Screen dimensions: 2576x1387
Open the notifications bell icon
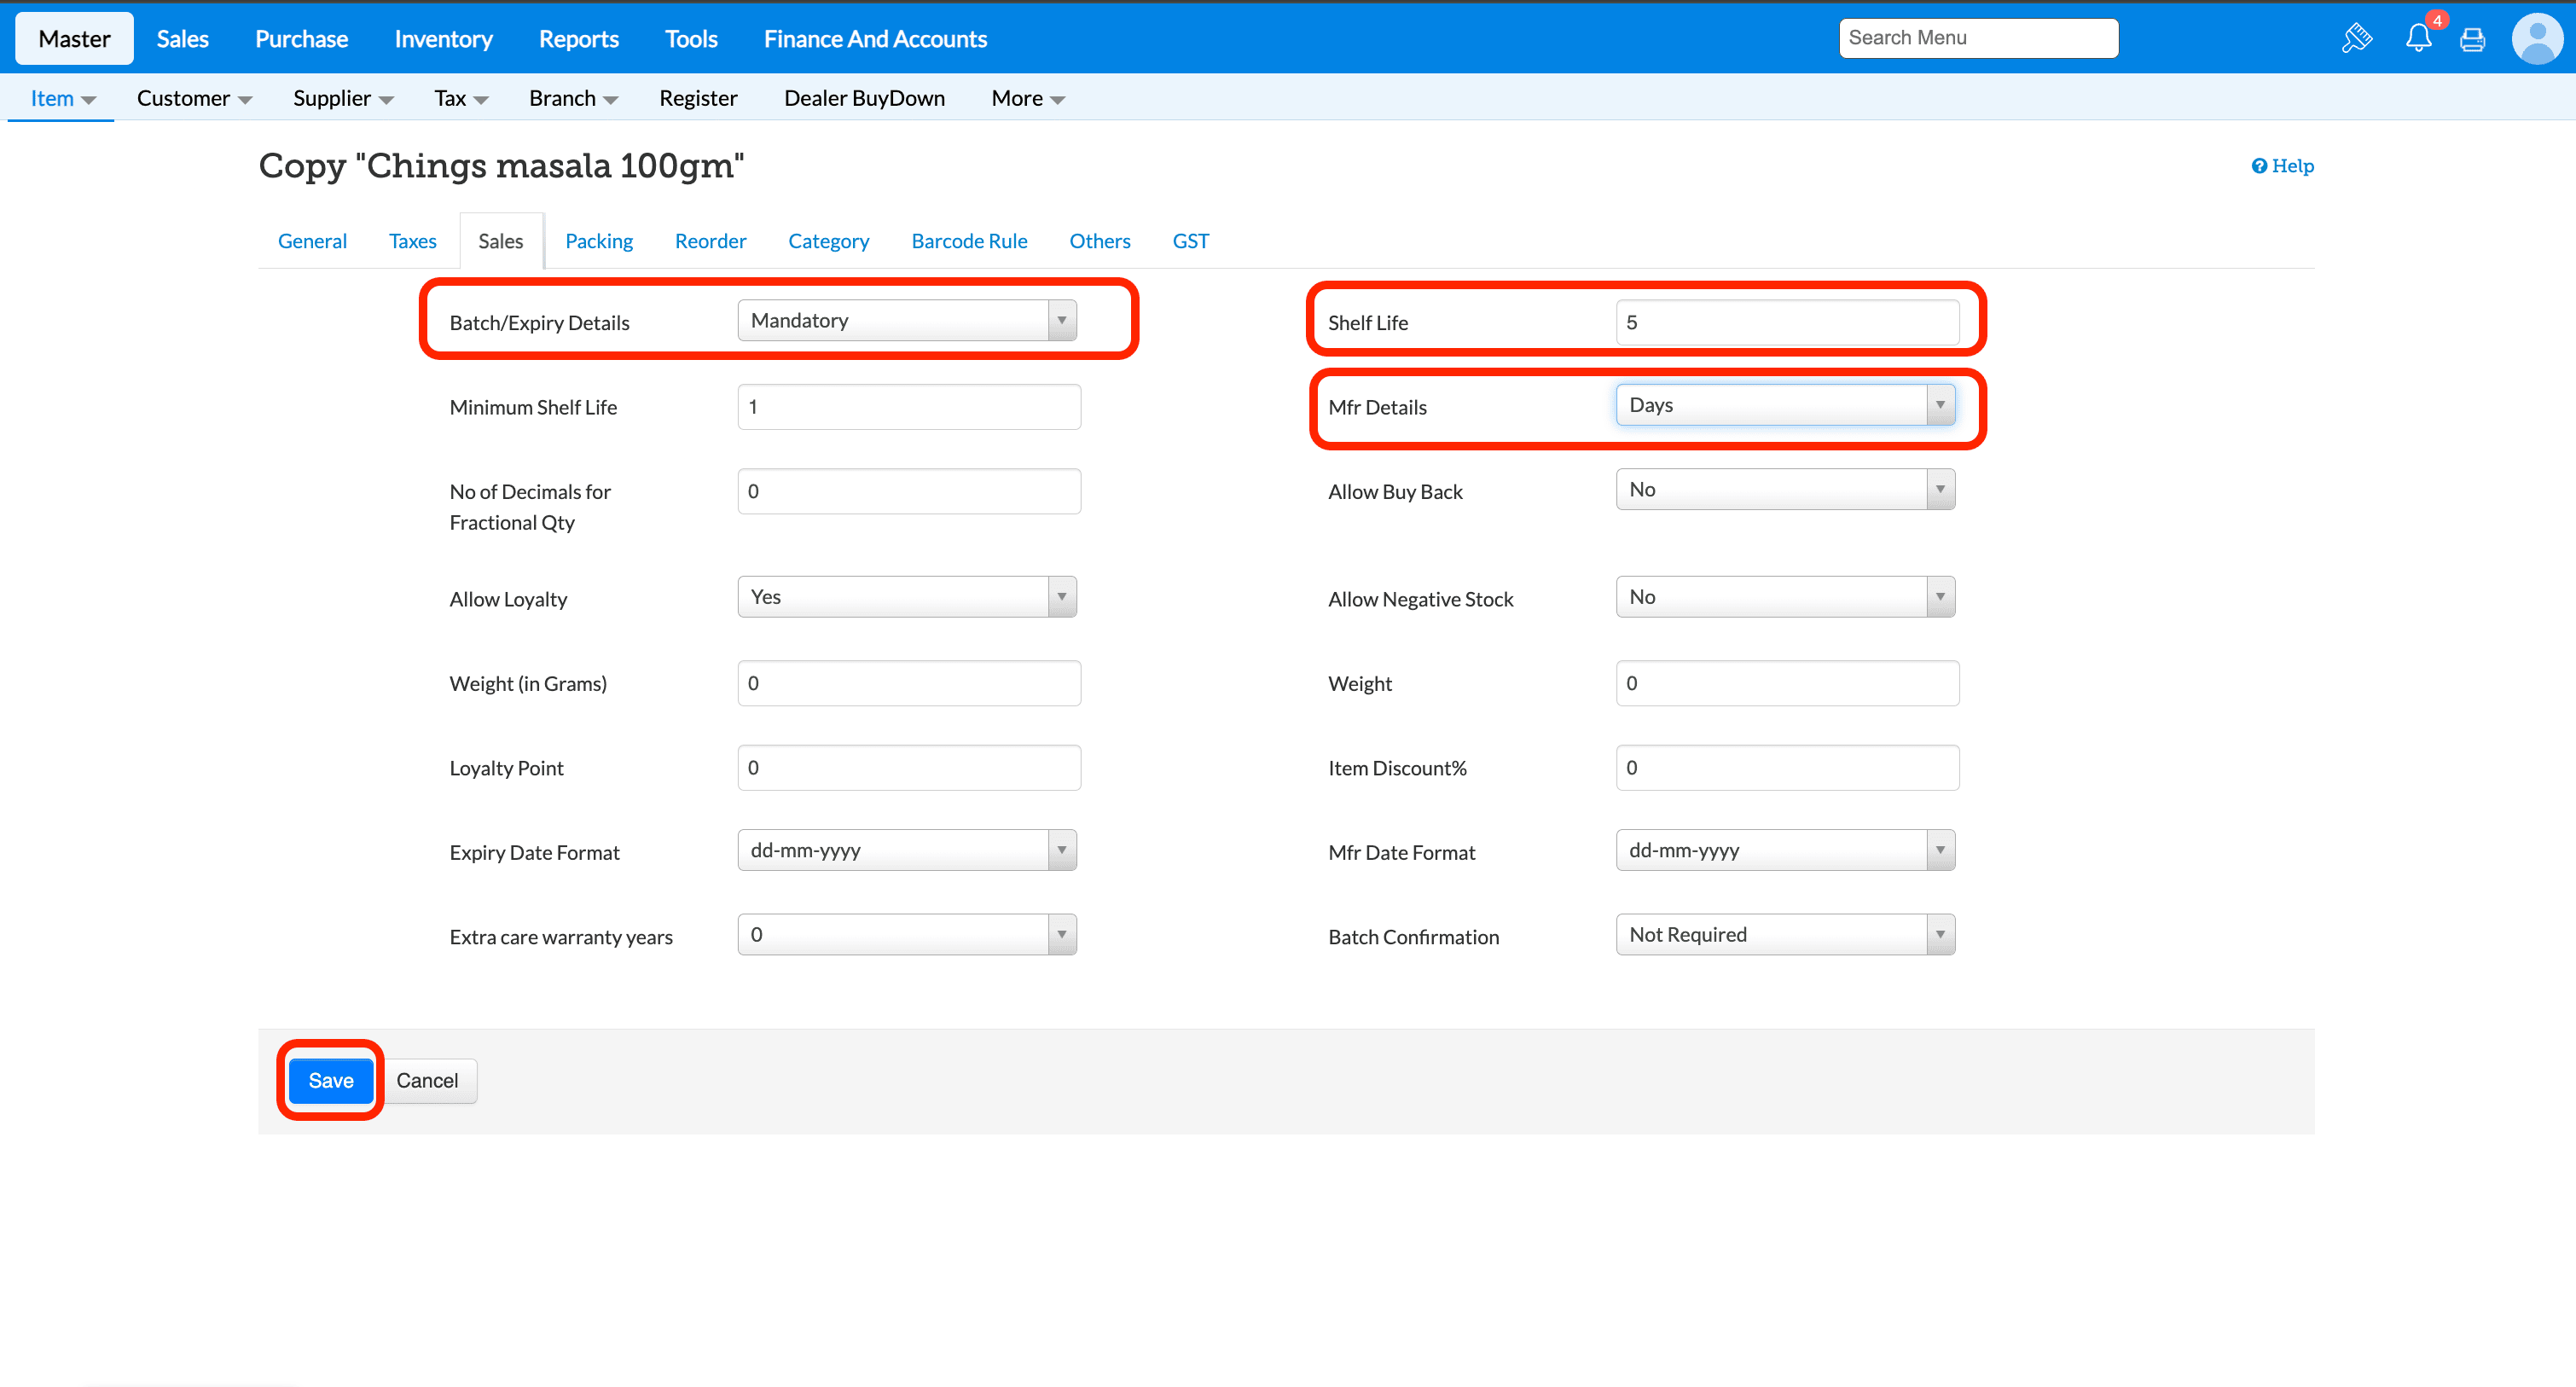click(x=2418, y=38)
